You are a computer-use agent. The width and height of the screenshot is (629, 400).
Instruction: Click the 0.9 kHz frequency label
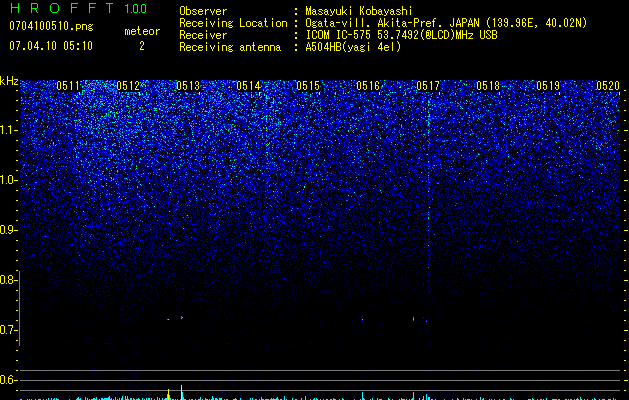pos(8,230)
